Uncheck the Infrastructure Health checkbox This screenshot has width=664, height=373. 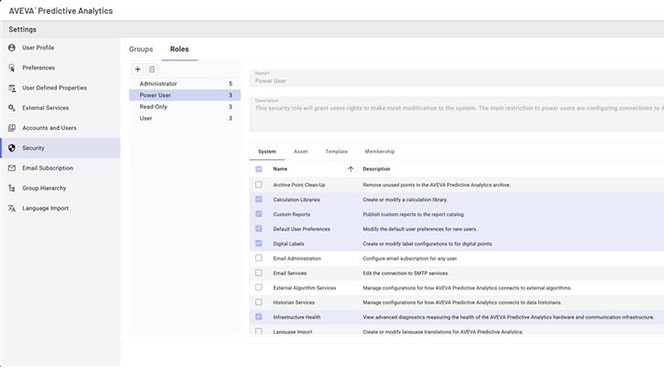pos(259,317)
